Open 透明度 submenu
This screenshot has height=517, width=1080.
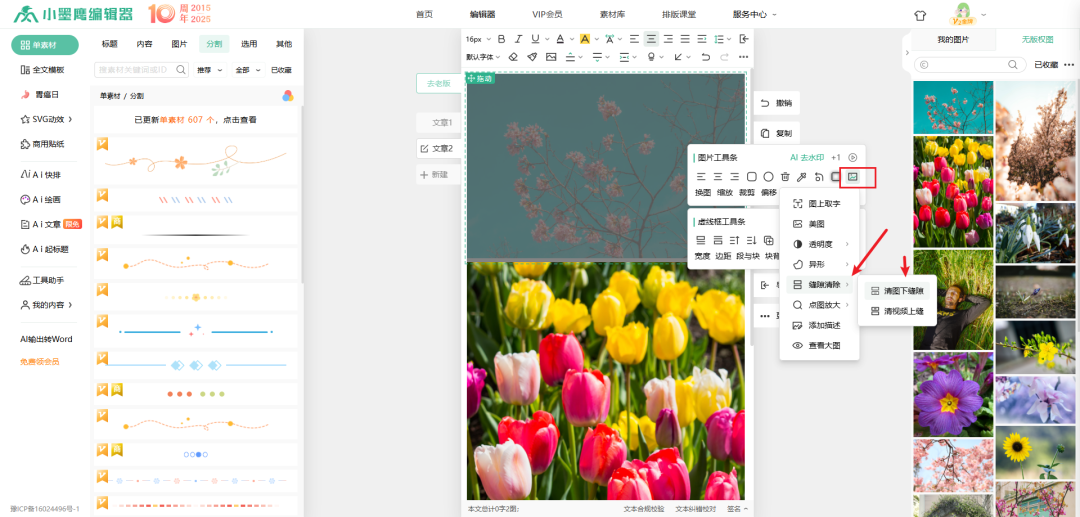(x=819, y=244)
